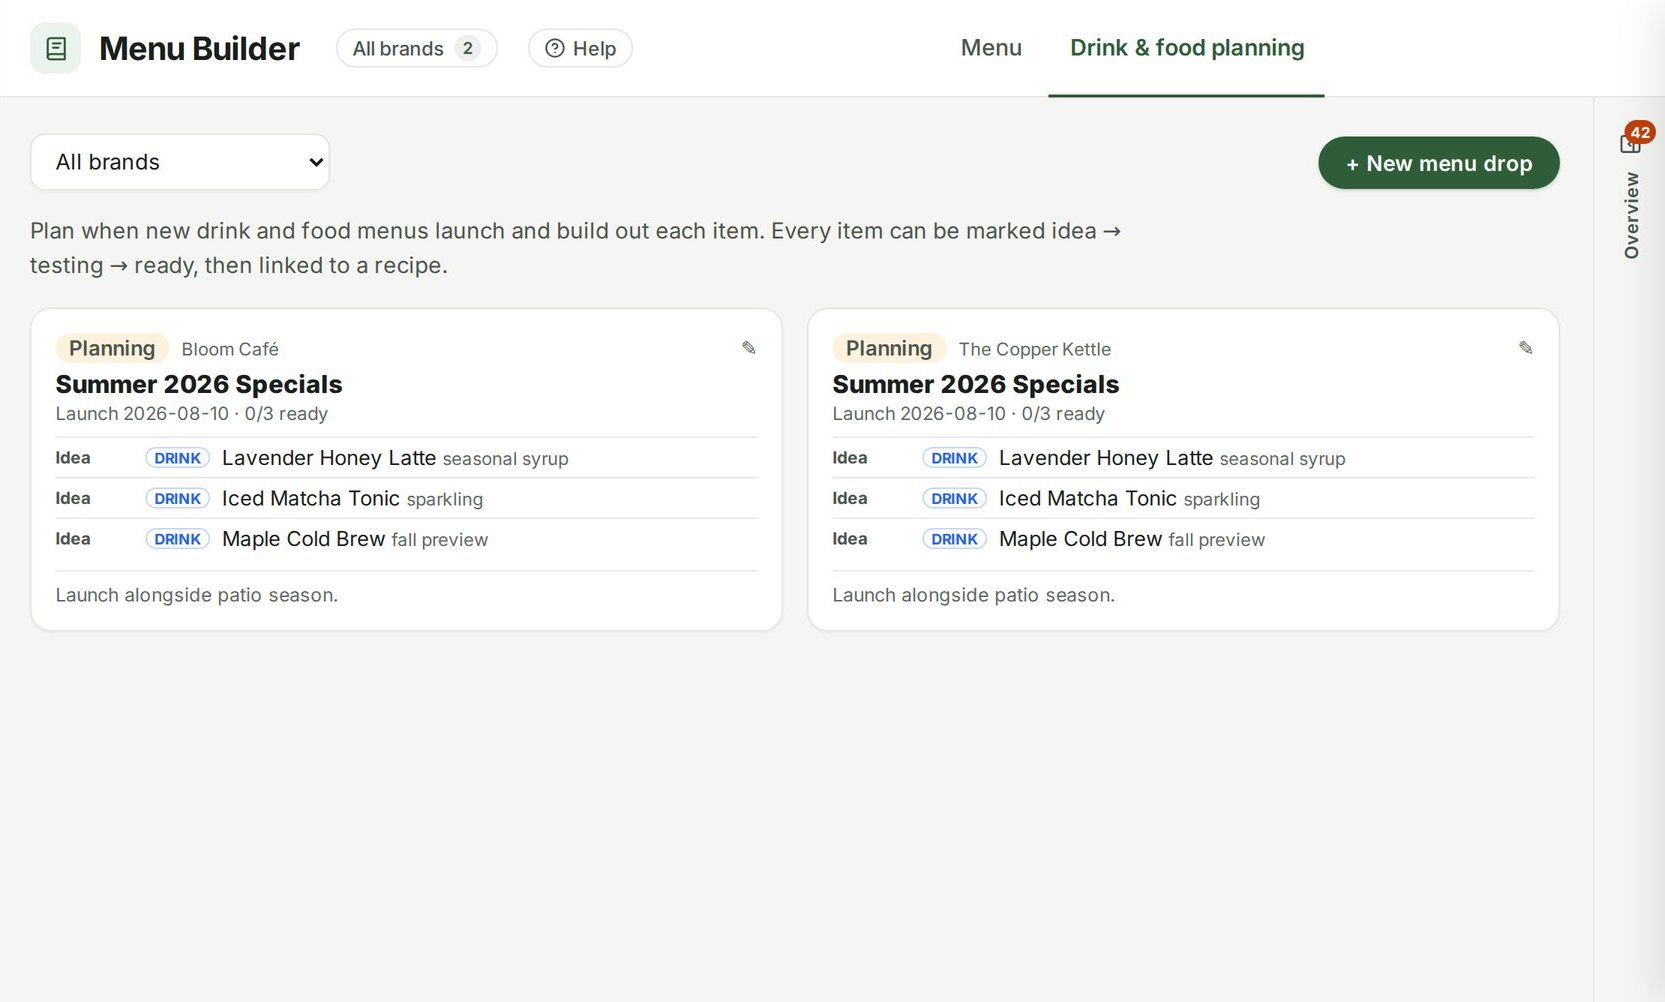Image resolution: width=1665 pixels, height=1002 pixels.
Task: Open the All brands filter dropdown
Action: point(180,162)
